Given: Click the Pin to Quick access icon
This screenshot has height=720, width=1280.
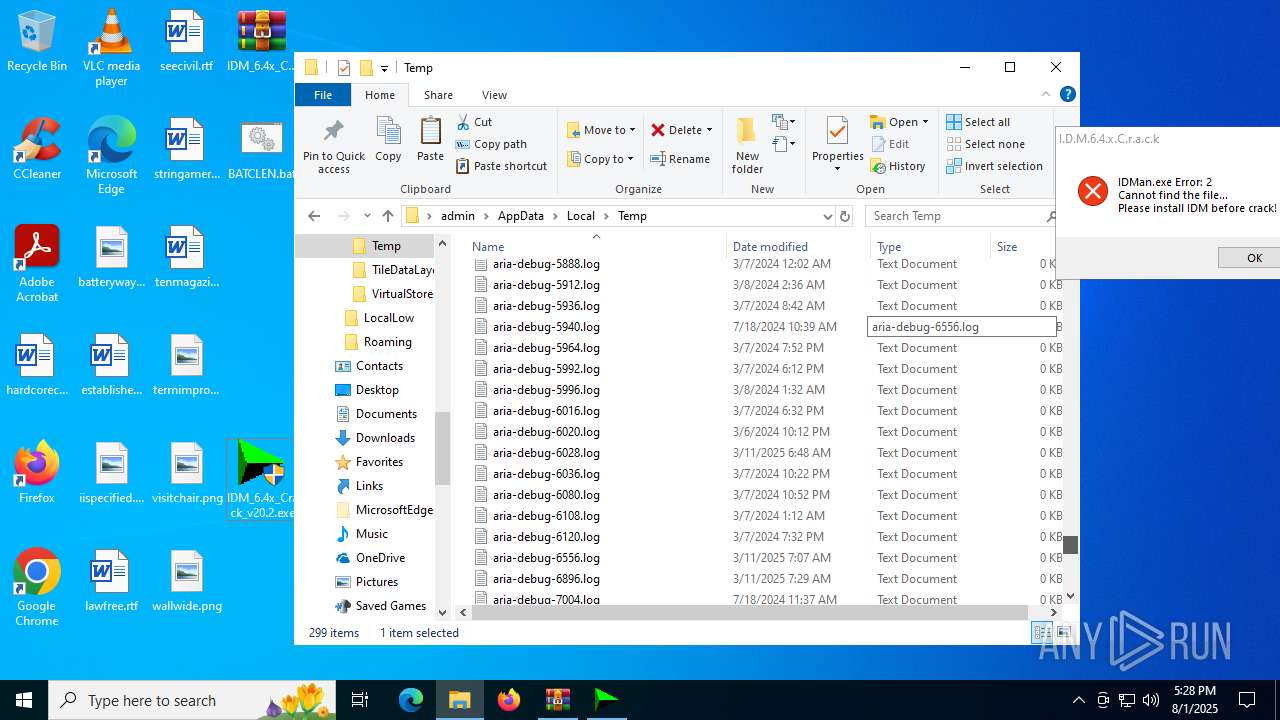Looking at the screenshot, I should [x=334, y=146].
